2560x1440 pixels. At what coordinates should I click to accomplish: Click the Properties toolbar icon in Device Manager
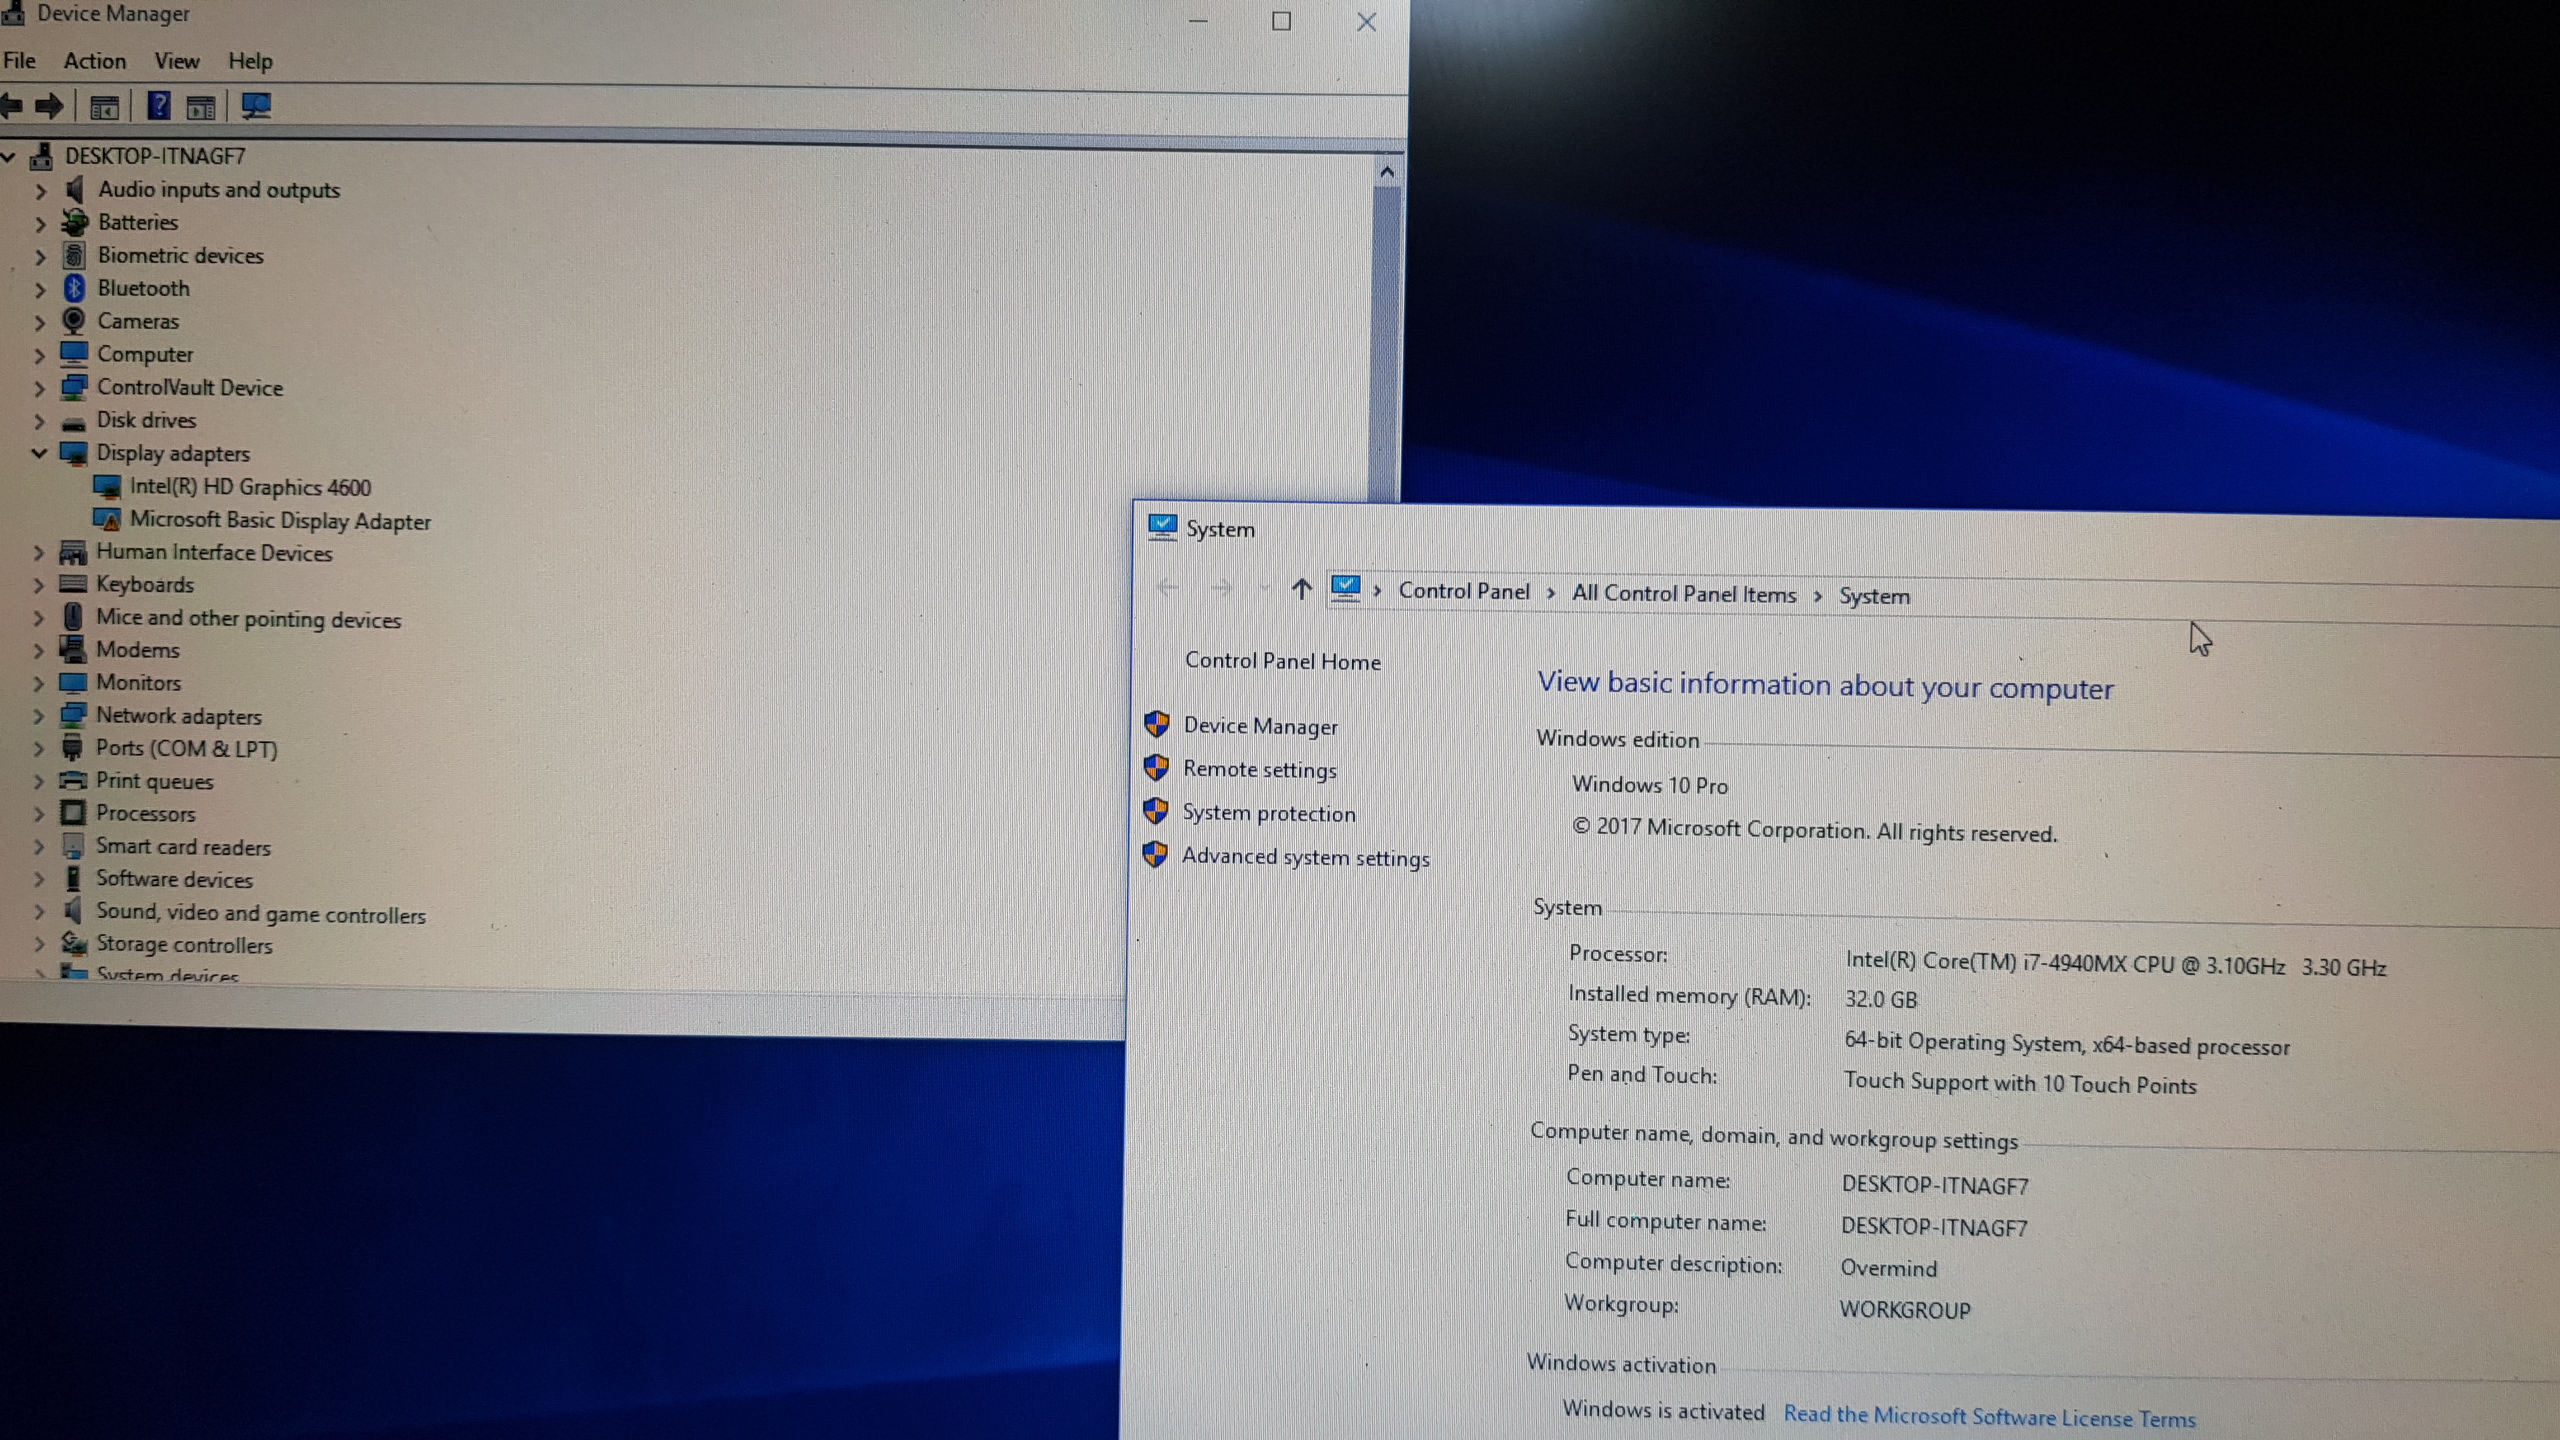[104, 106]
